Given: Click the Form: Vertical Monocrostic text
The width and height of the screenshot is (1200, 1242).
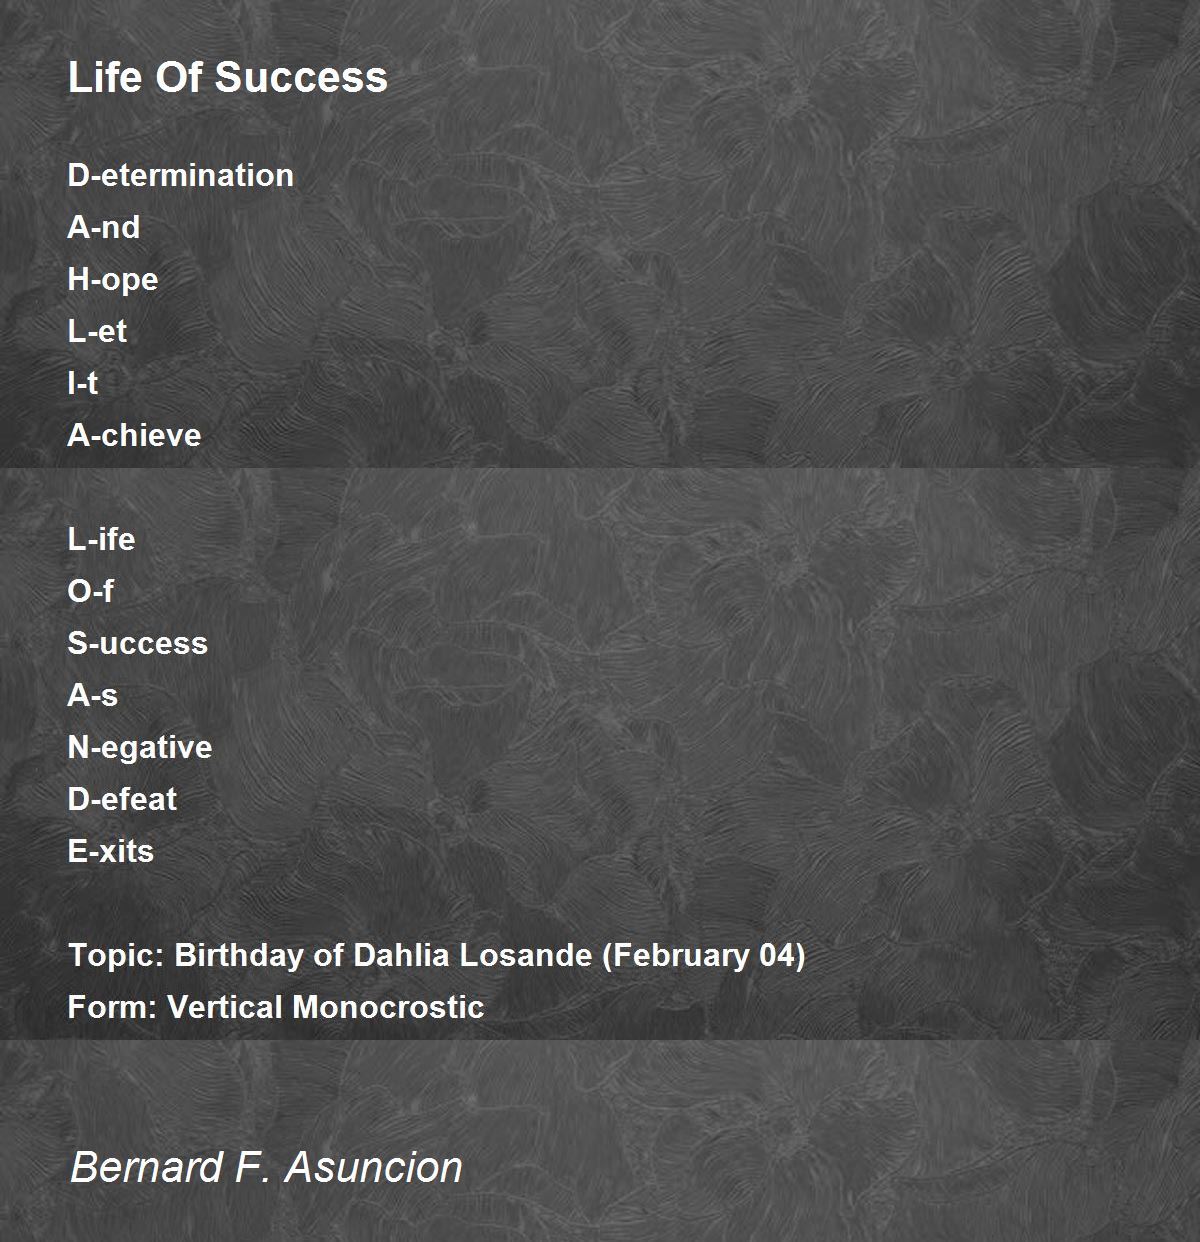Looking at the screenshot, I should coord(276,1007).
